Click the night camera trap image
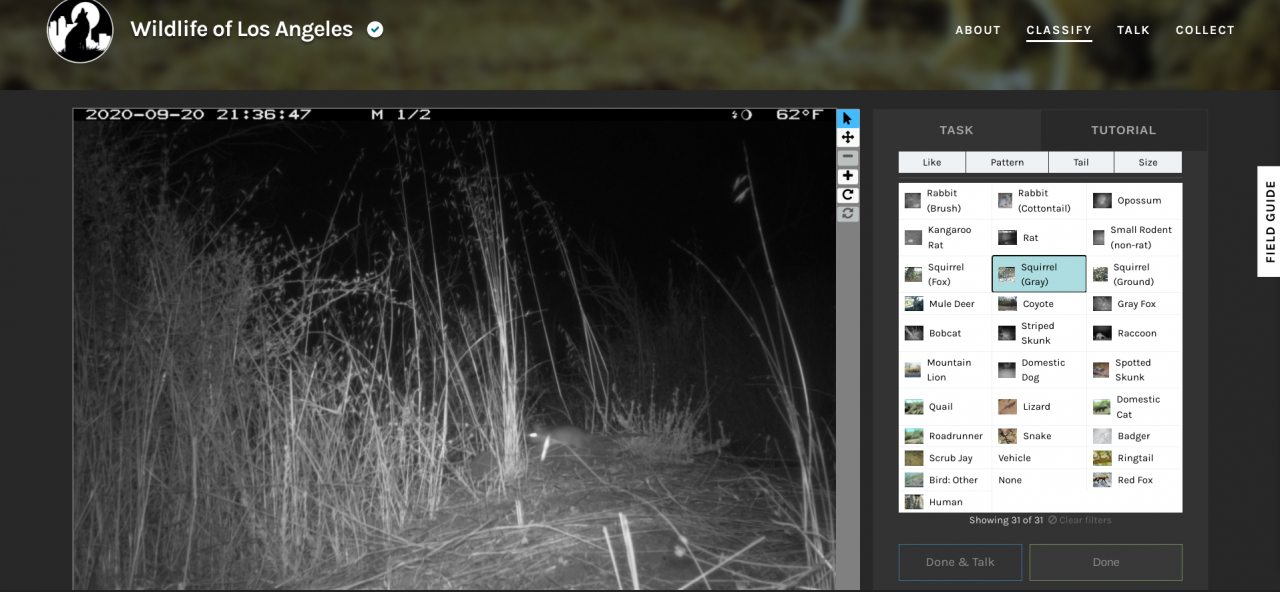The image size is (1280, 592). click(x=454, y=349)
